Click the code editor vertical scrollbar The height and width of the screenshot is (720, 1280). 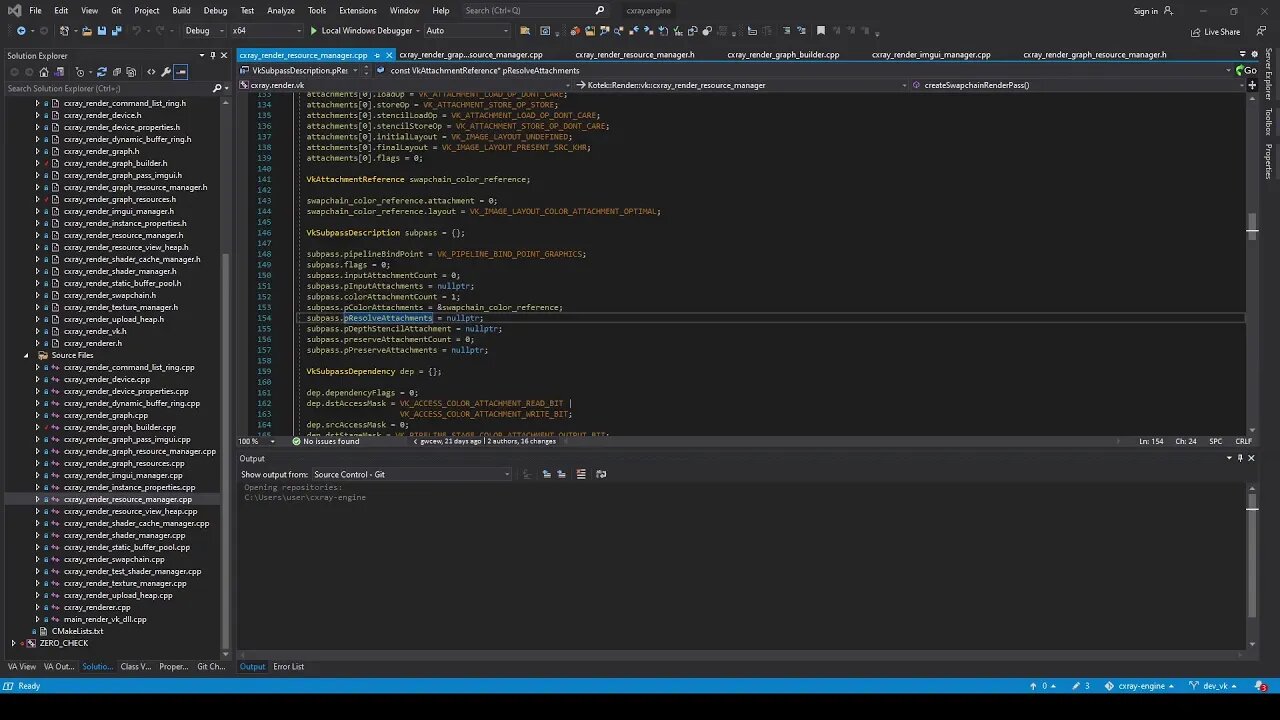click(1252, 262)
